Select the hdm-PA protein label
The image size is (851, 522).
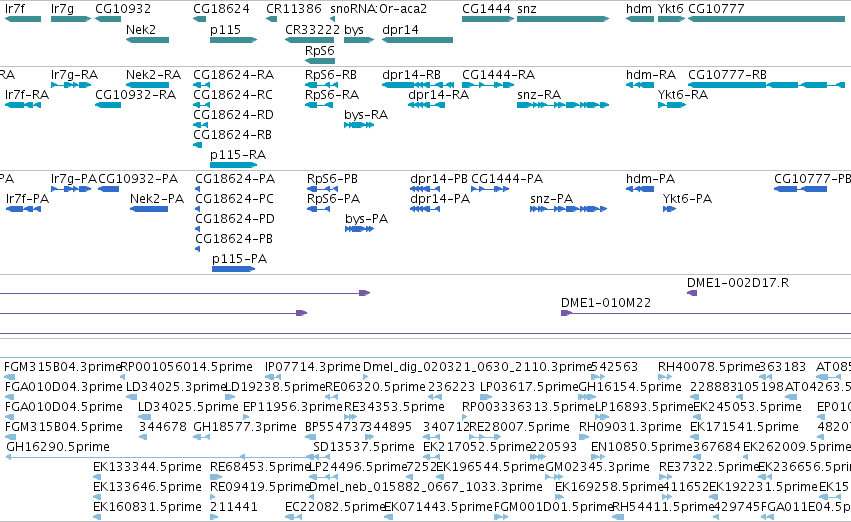[650, 179]
